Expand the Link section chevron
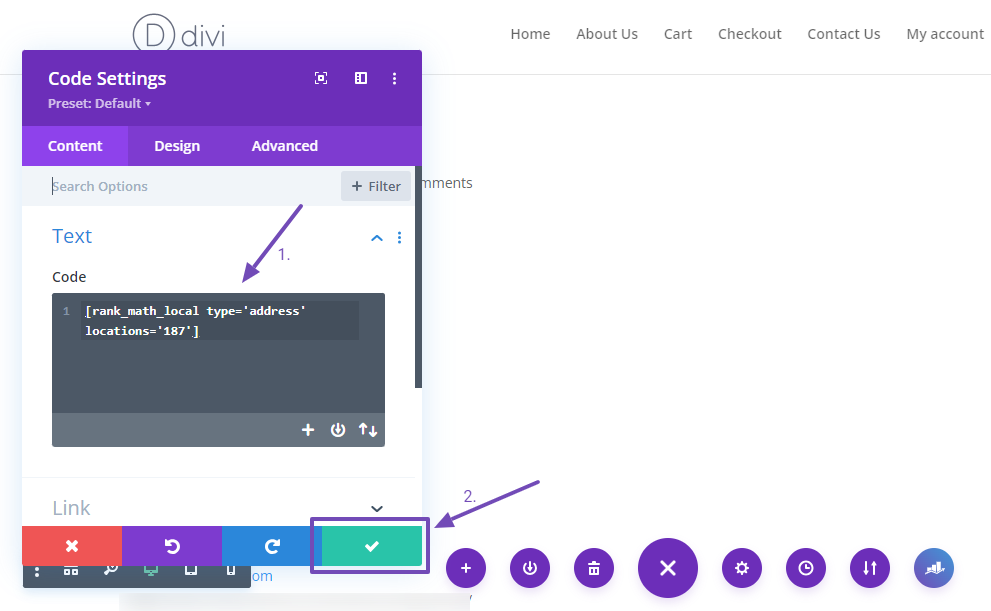The height and width of the screenshot is (611, 991). click(x=377, y=509)
